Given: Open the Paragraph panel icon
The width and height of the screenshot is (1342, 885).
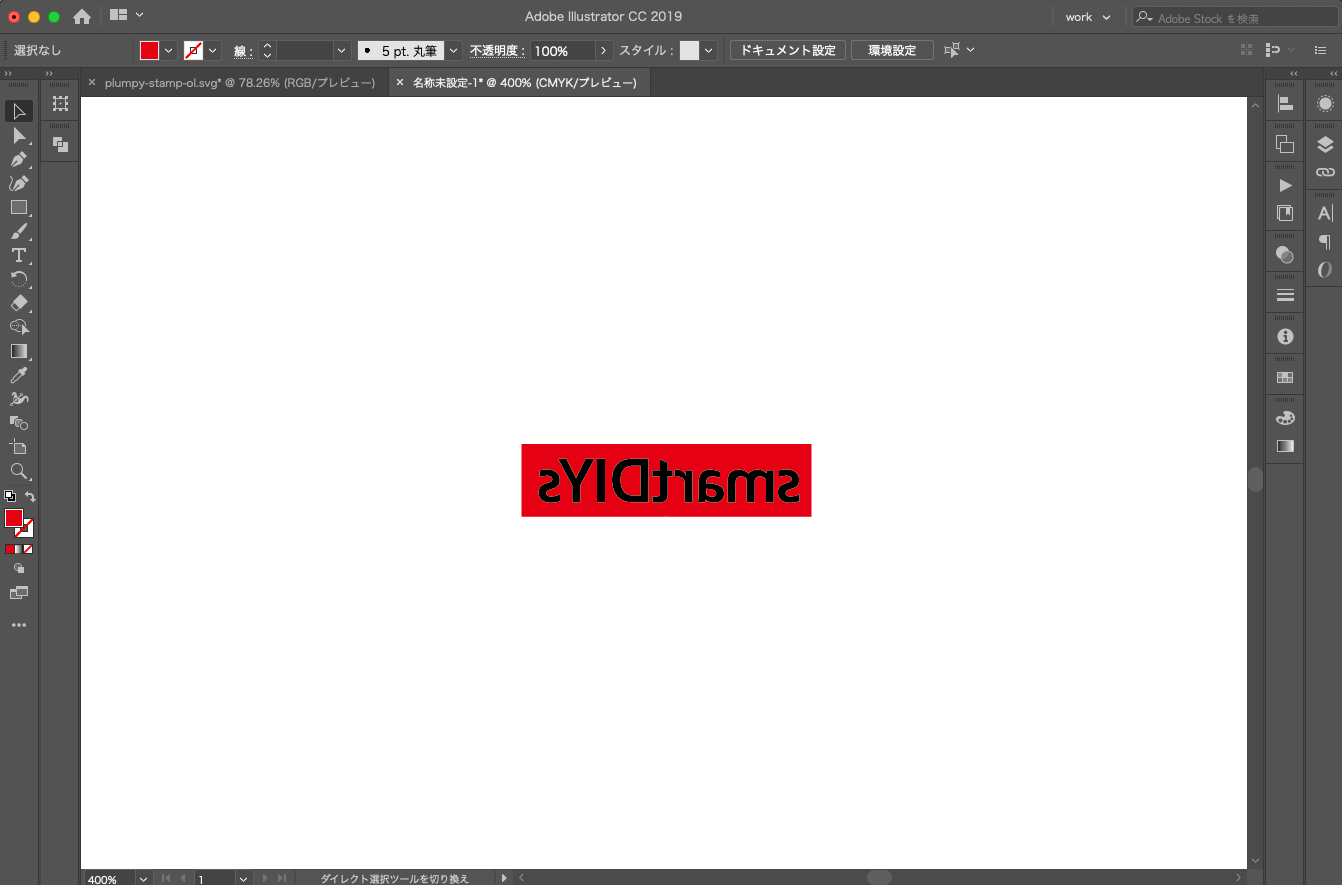Looking at the screenshot, I should pyautogui.click(x=1325, y=241).
